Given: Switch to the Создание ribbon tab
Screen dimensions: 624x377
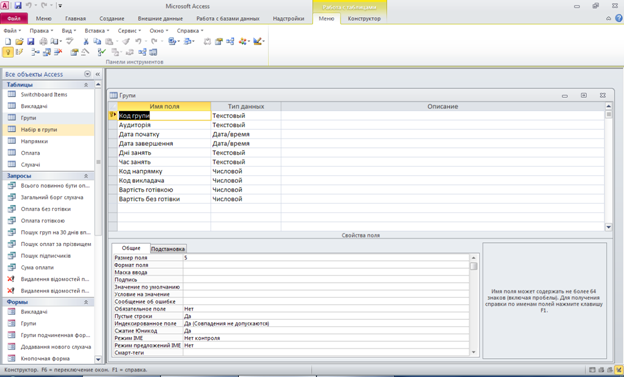Looking at the screenshot, I should [x=112, y=18].
